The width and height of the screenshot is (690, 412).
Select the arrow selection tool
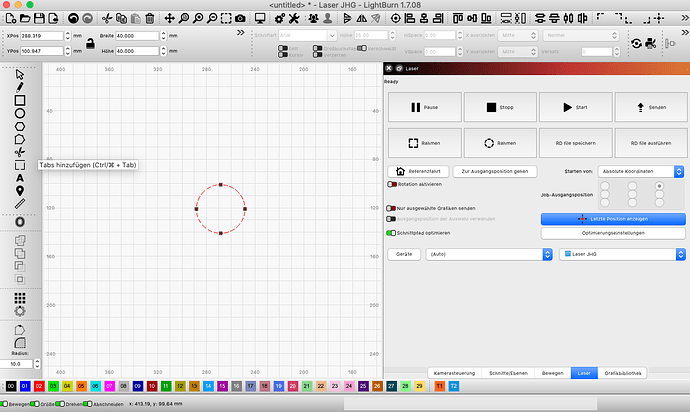click(20, 74)
